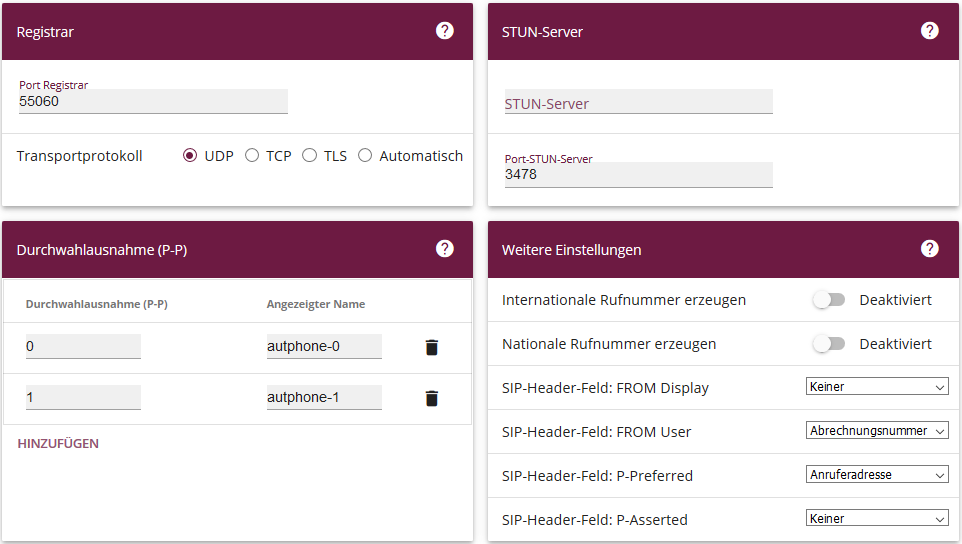Open help for the STUN-Server panel

pos(930,31)
